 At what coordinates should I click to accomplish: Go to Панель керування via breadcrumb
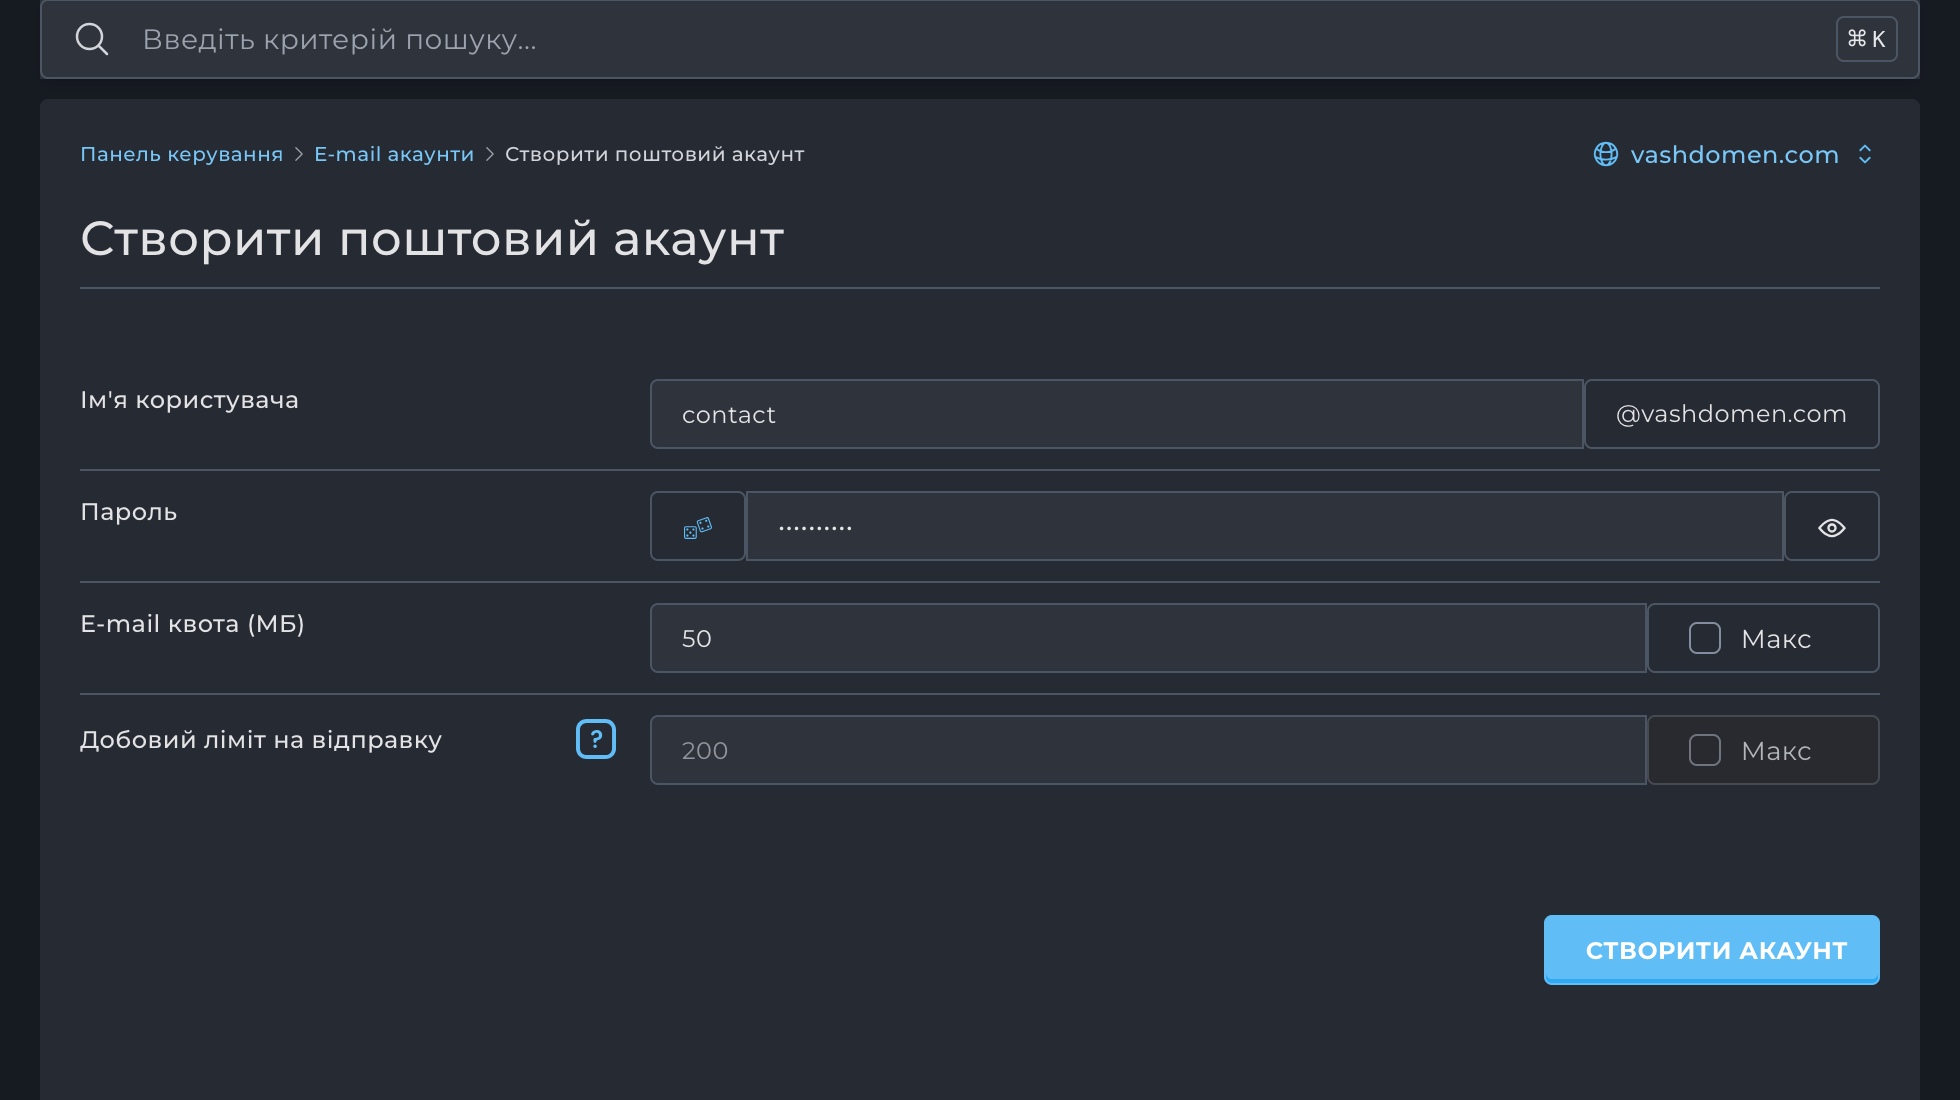click(181, 153)
